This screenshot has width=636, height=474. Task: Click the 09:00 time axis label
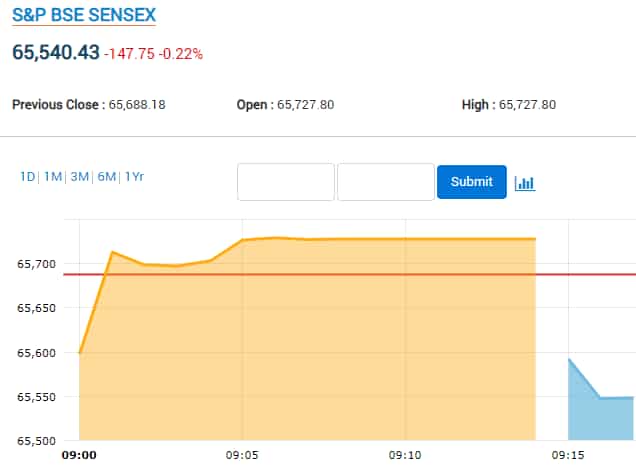point(79,454)
